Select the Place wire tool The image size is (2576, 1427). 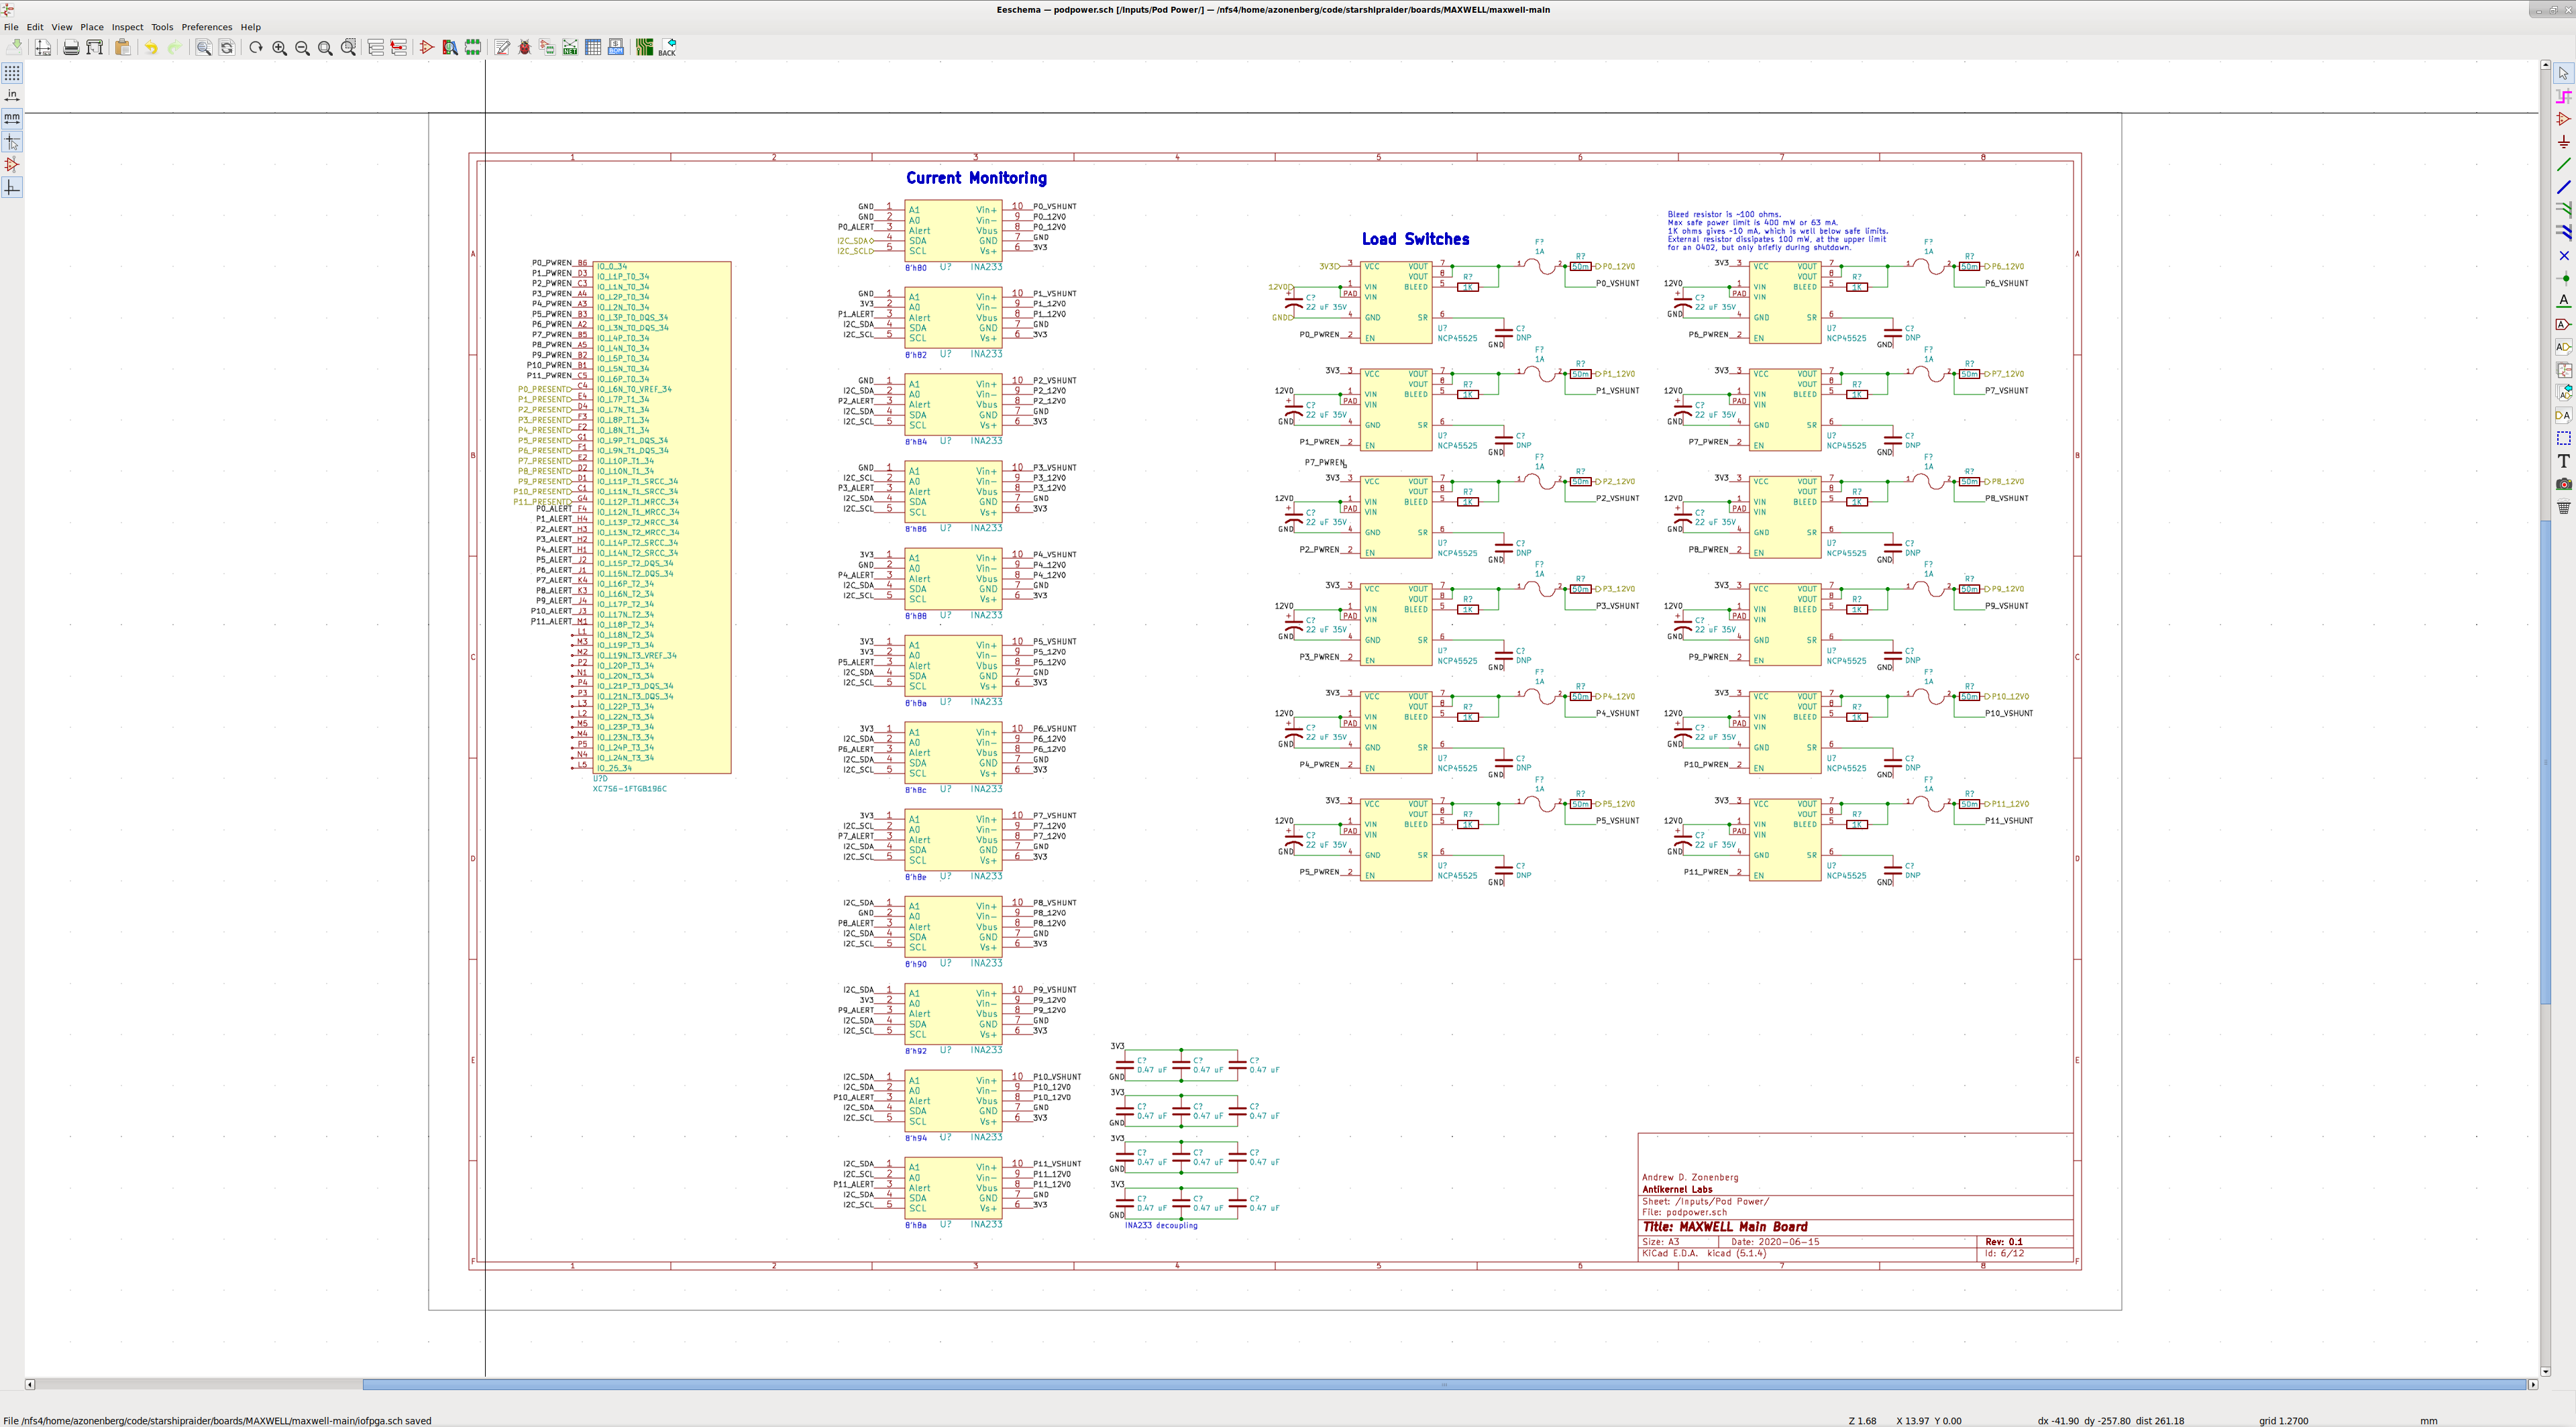(x=2563, y=164)
